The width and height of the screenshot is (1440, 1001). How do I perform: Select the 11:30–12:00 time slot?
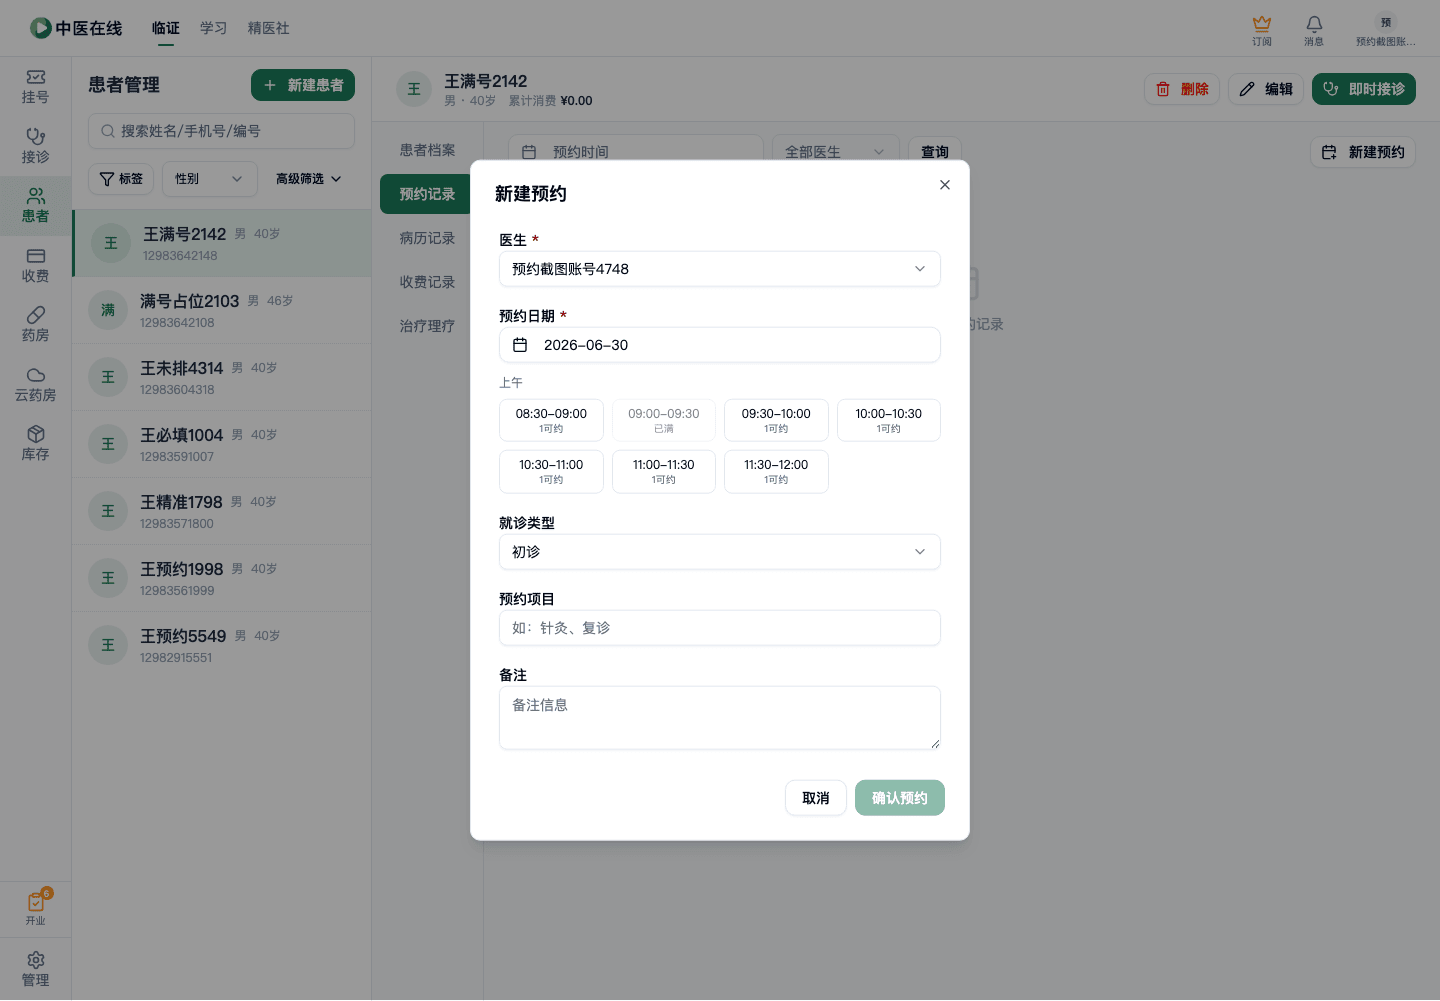[776, 471]
